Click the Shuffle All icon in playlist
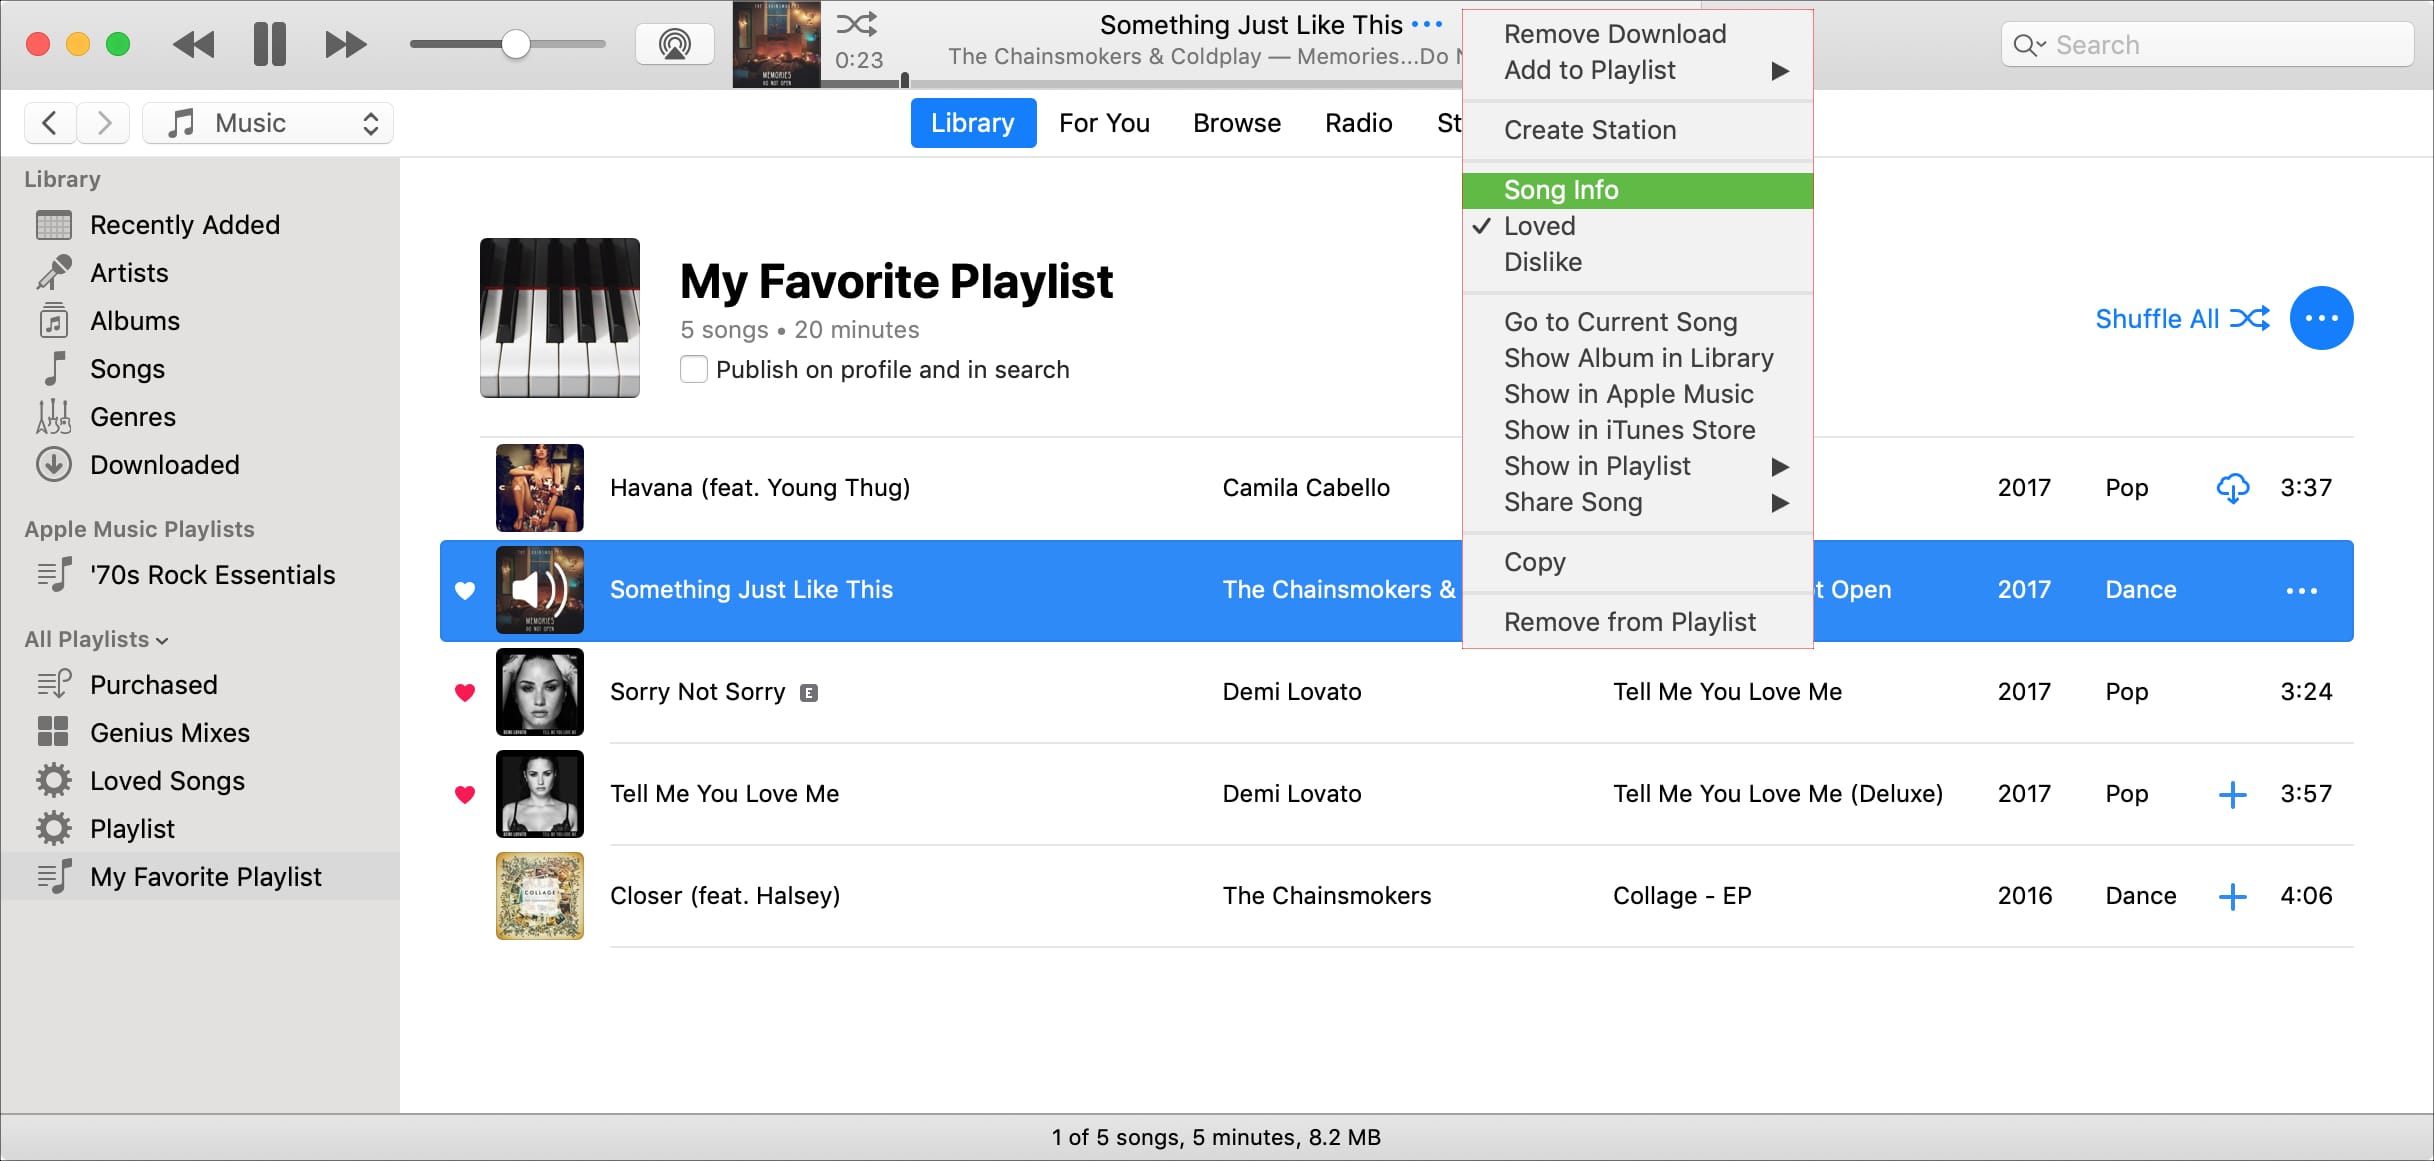 2252,318
